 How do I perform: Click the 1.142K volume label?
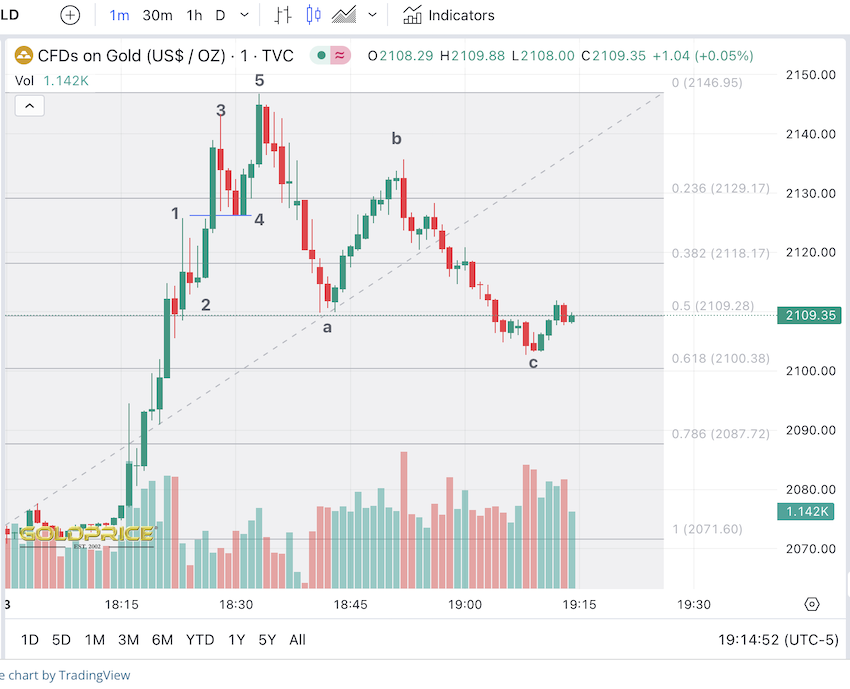[x=804, y=511]
